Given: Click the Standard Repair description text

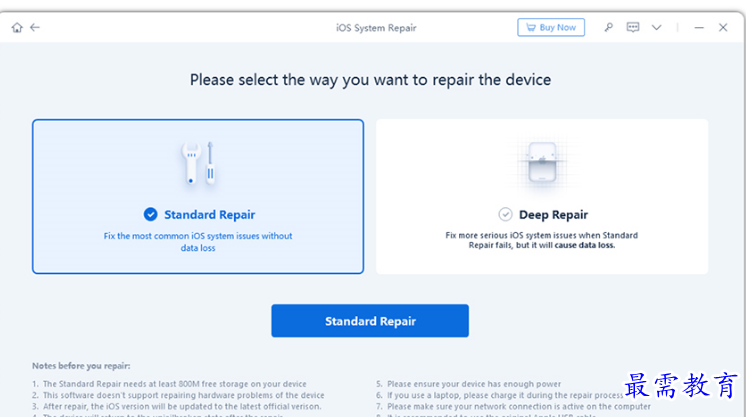Looking at the screenshot, I should (198, 242).
